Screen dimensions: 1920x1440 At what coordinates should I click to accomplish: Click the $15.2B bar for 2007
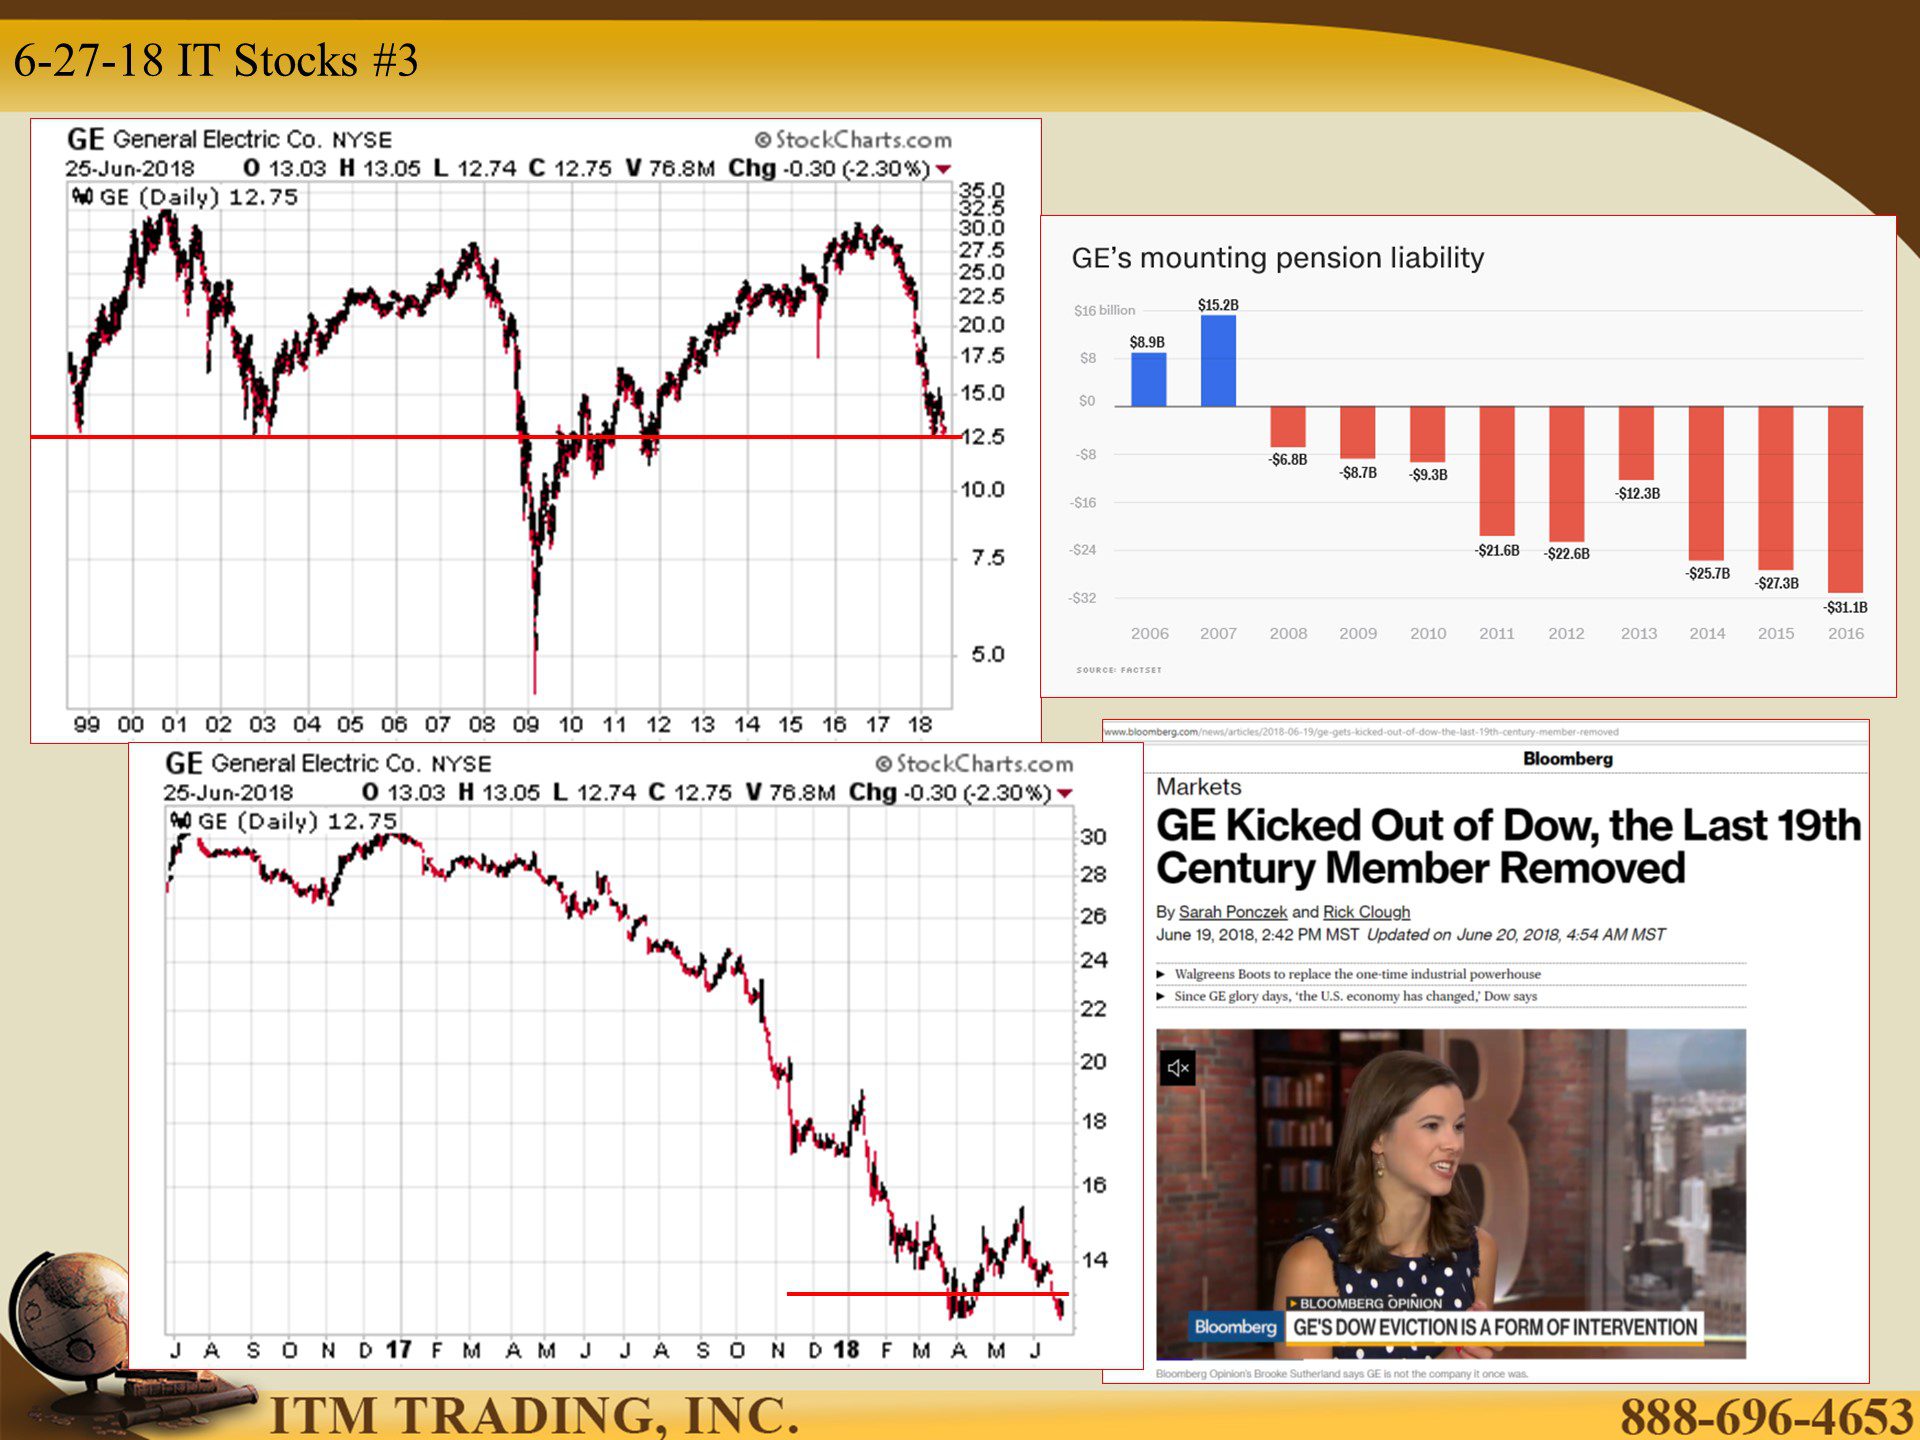pos(1218,361)
